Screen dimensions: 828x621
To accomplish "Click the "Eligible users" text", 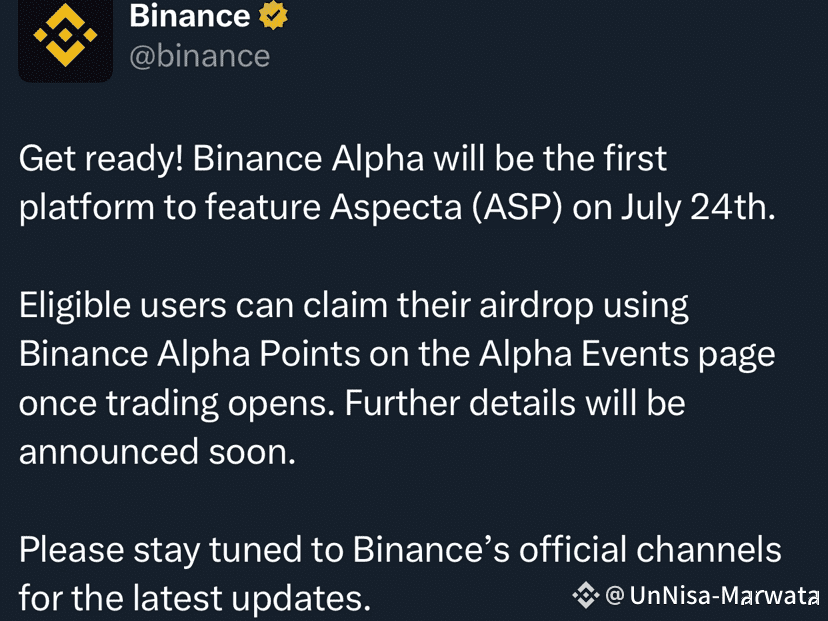I will [121, 306].
